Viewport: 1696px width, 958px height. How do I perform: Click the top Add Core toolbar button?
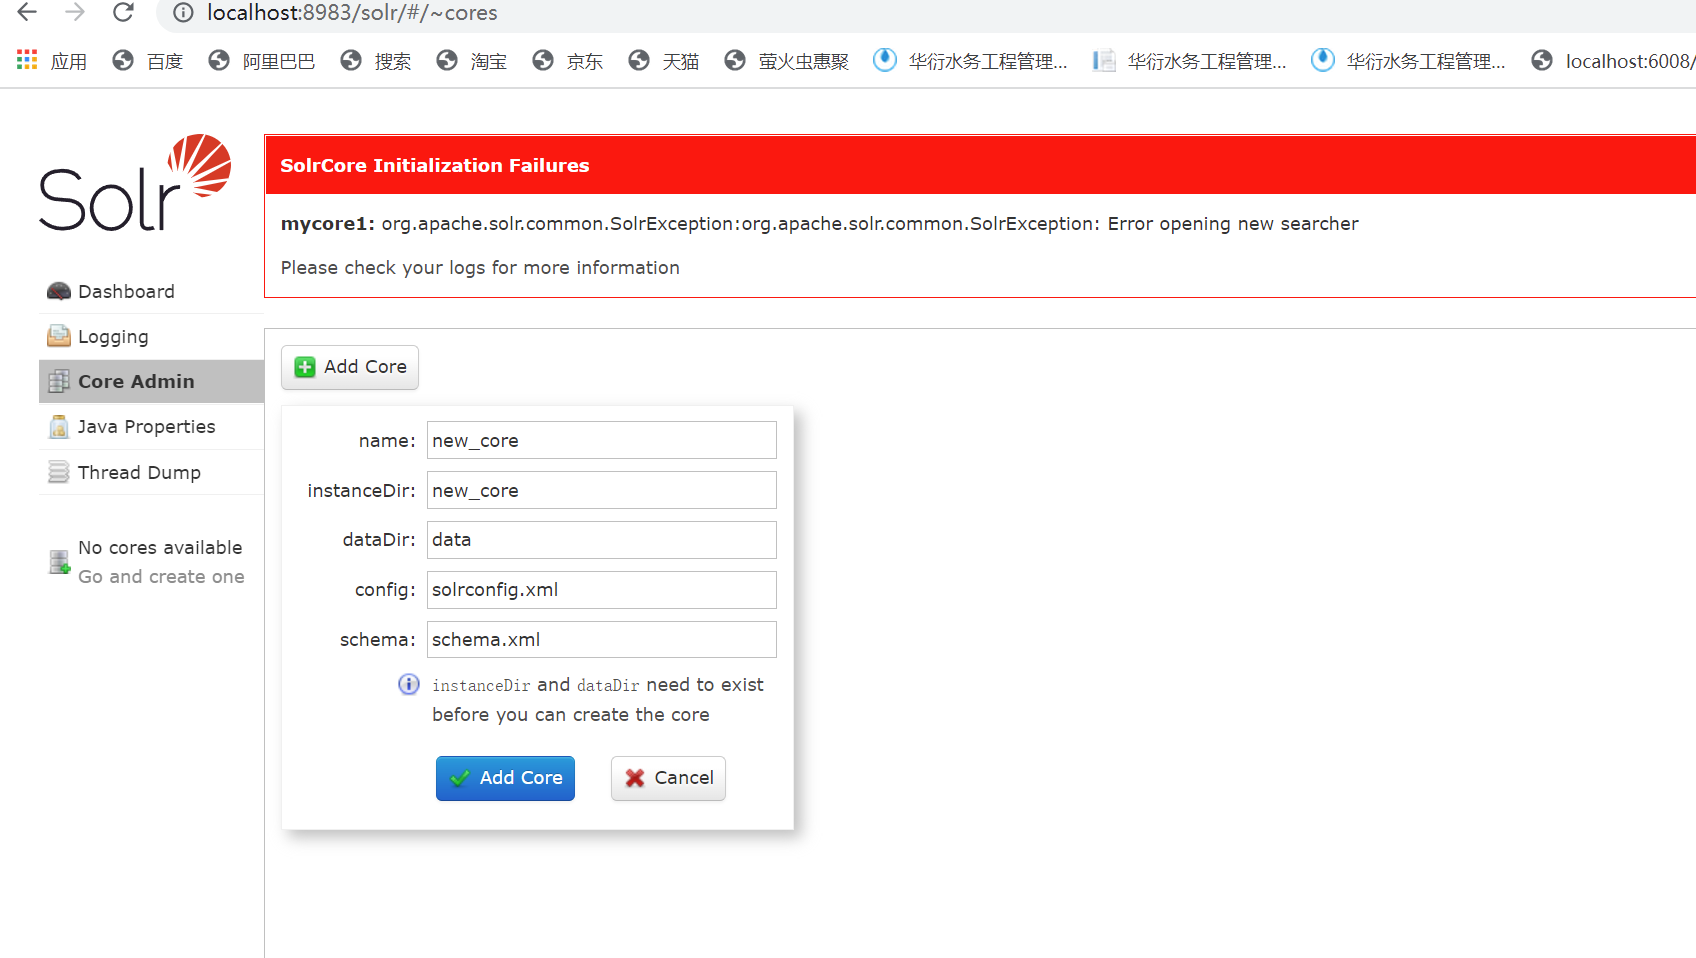(350, 367)
